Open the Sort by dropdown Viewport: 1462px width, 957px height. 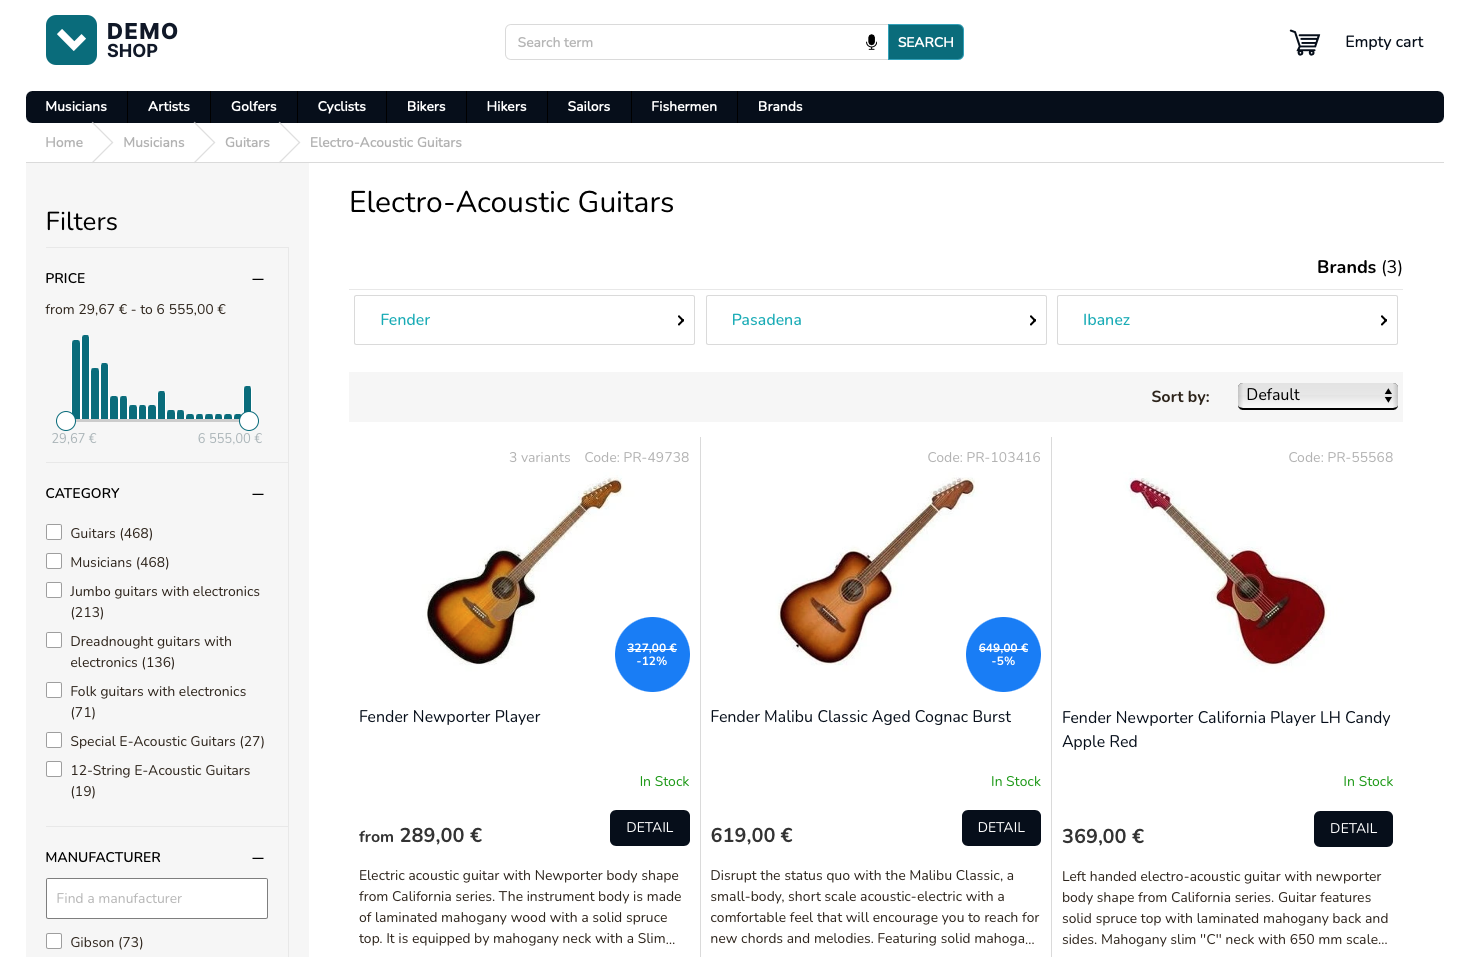coord(1317,395)
